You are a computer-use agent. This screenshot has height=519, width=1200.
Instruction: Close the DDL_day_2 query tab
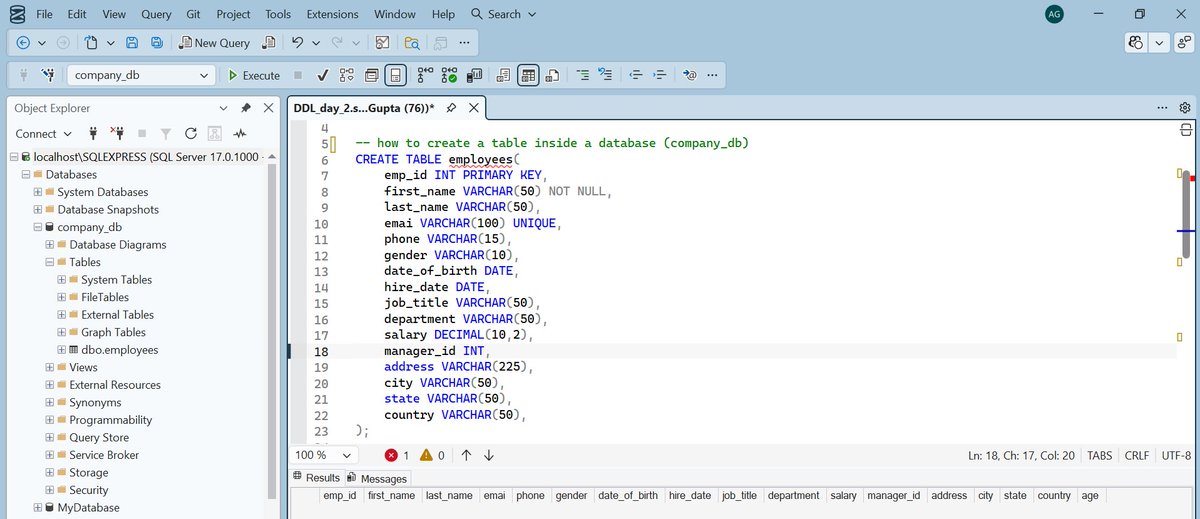pos(474,108)
